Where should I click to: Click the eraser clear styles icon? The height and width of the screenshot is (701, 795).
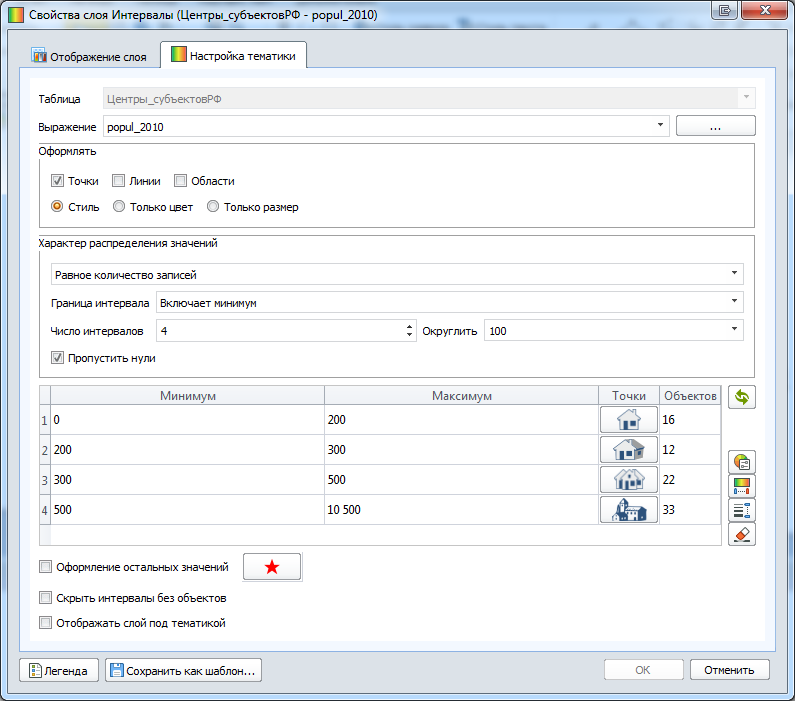click(742, 534)
